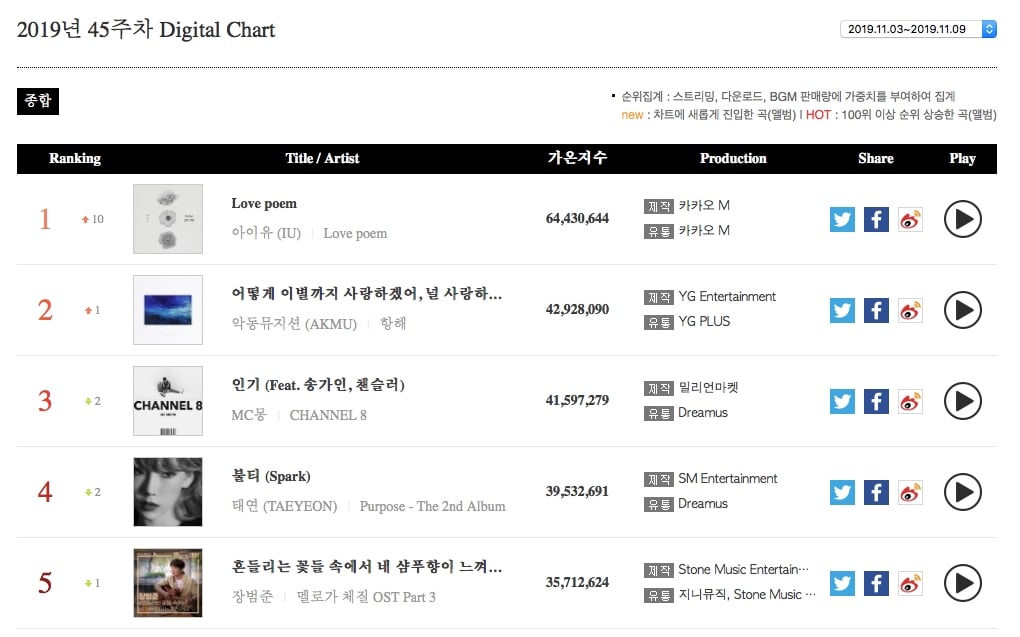Play Love poem by IU
The image size is (1020, 637).
[963, 219]
